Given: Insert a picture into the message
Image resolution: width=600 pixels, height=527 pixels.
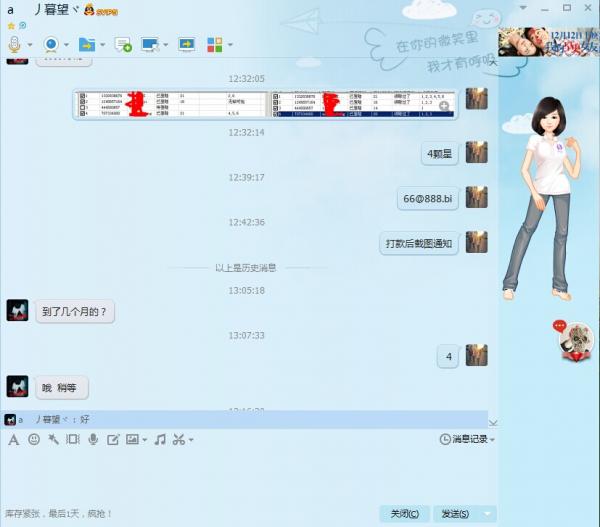Looking at the screenshot, I should (132, 439).
